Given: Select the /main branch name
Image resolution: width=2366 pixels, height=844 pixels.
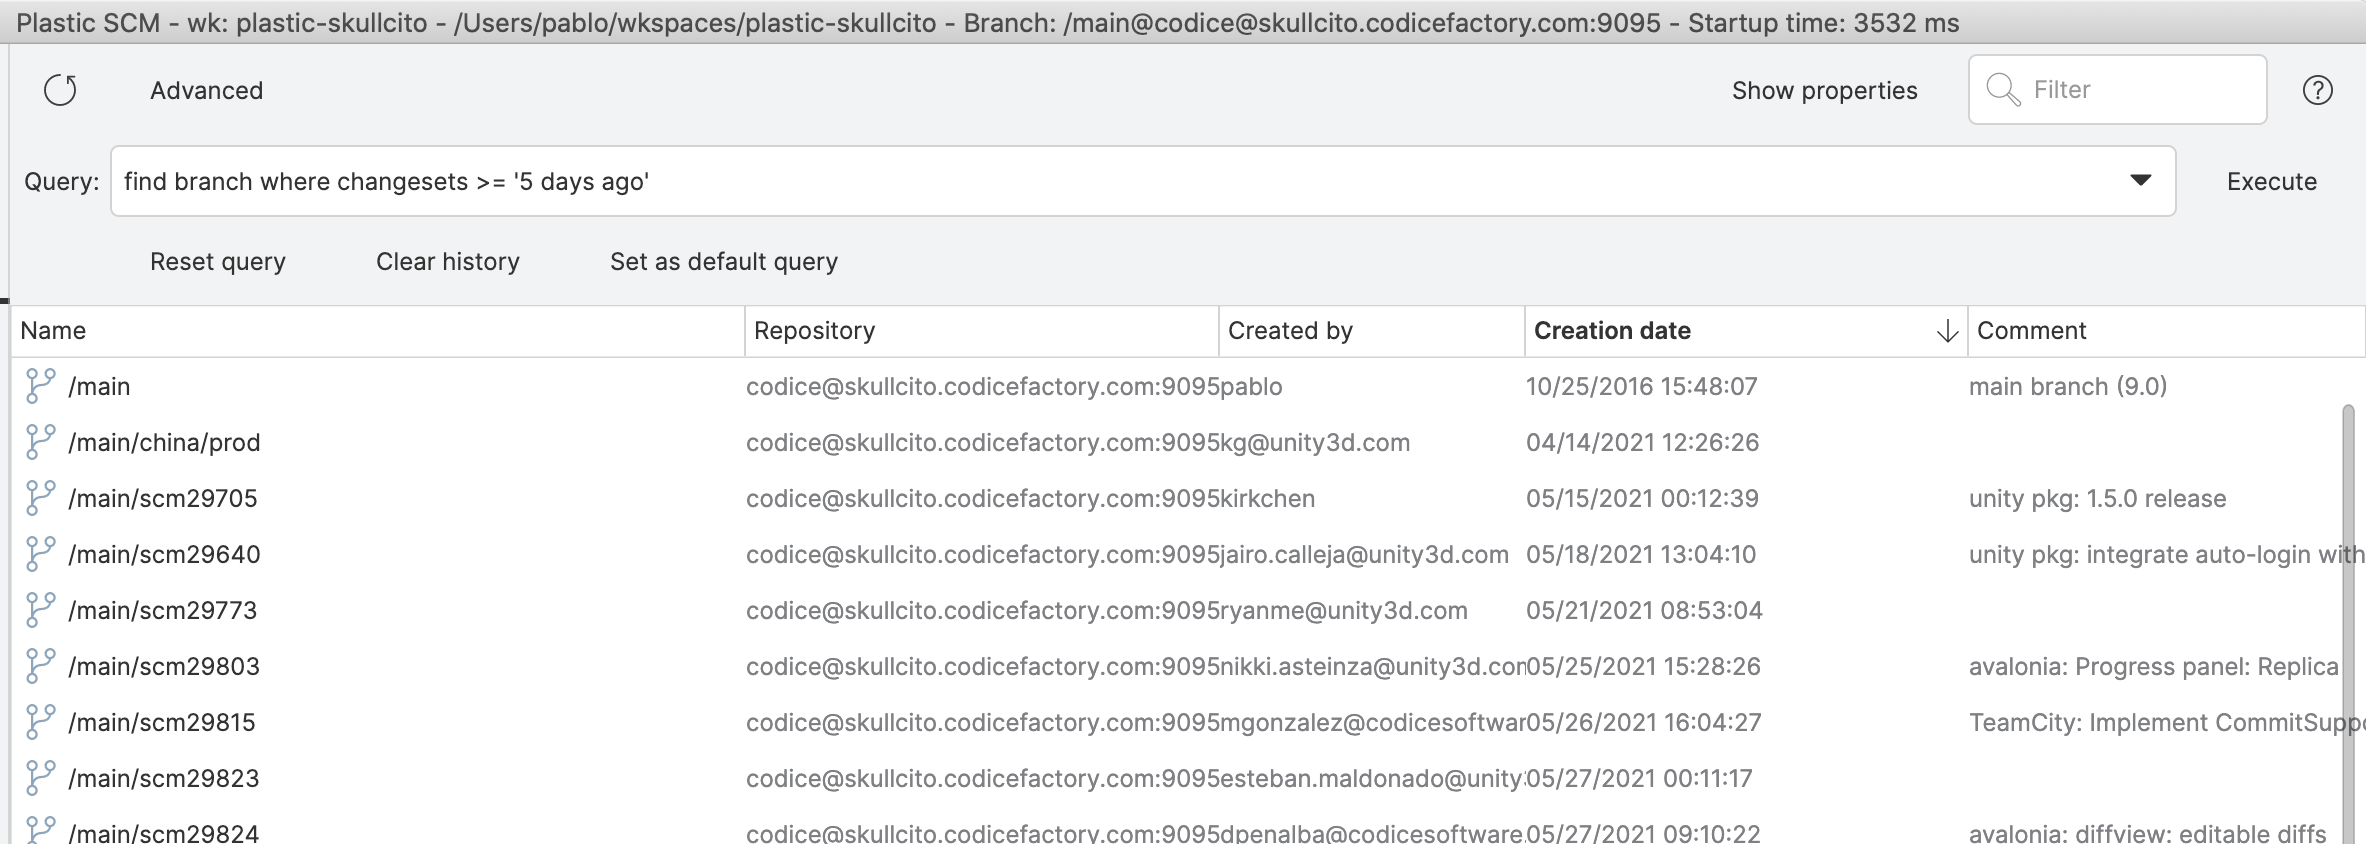Looking at the screenshot, I should tap(99, 387).
